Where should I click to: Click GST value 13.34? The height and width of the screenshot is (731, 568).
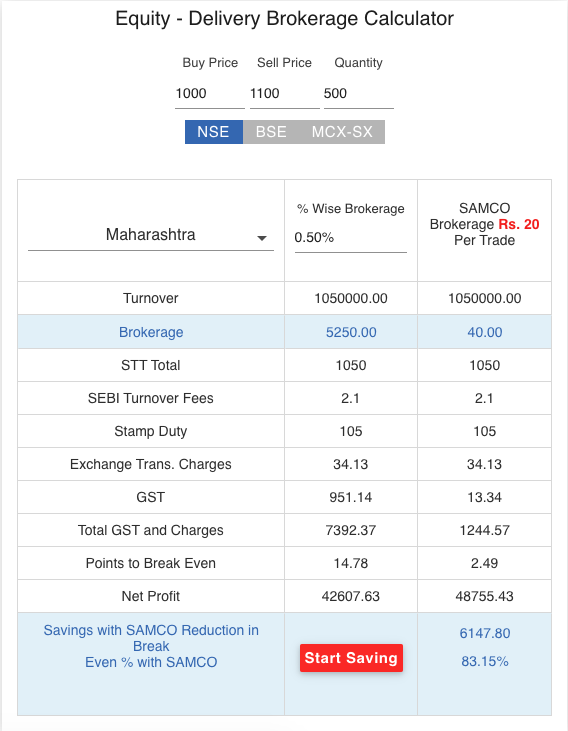coord(485,497)
